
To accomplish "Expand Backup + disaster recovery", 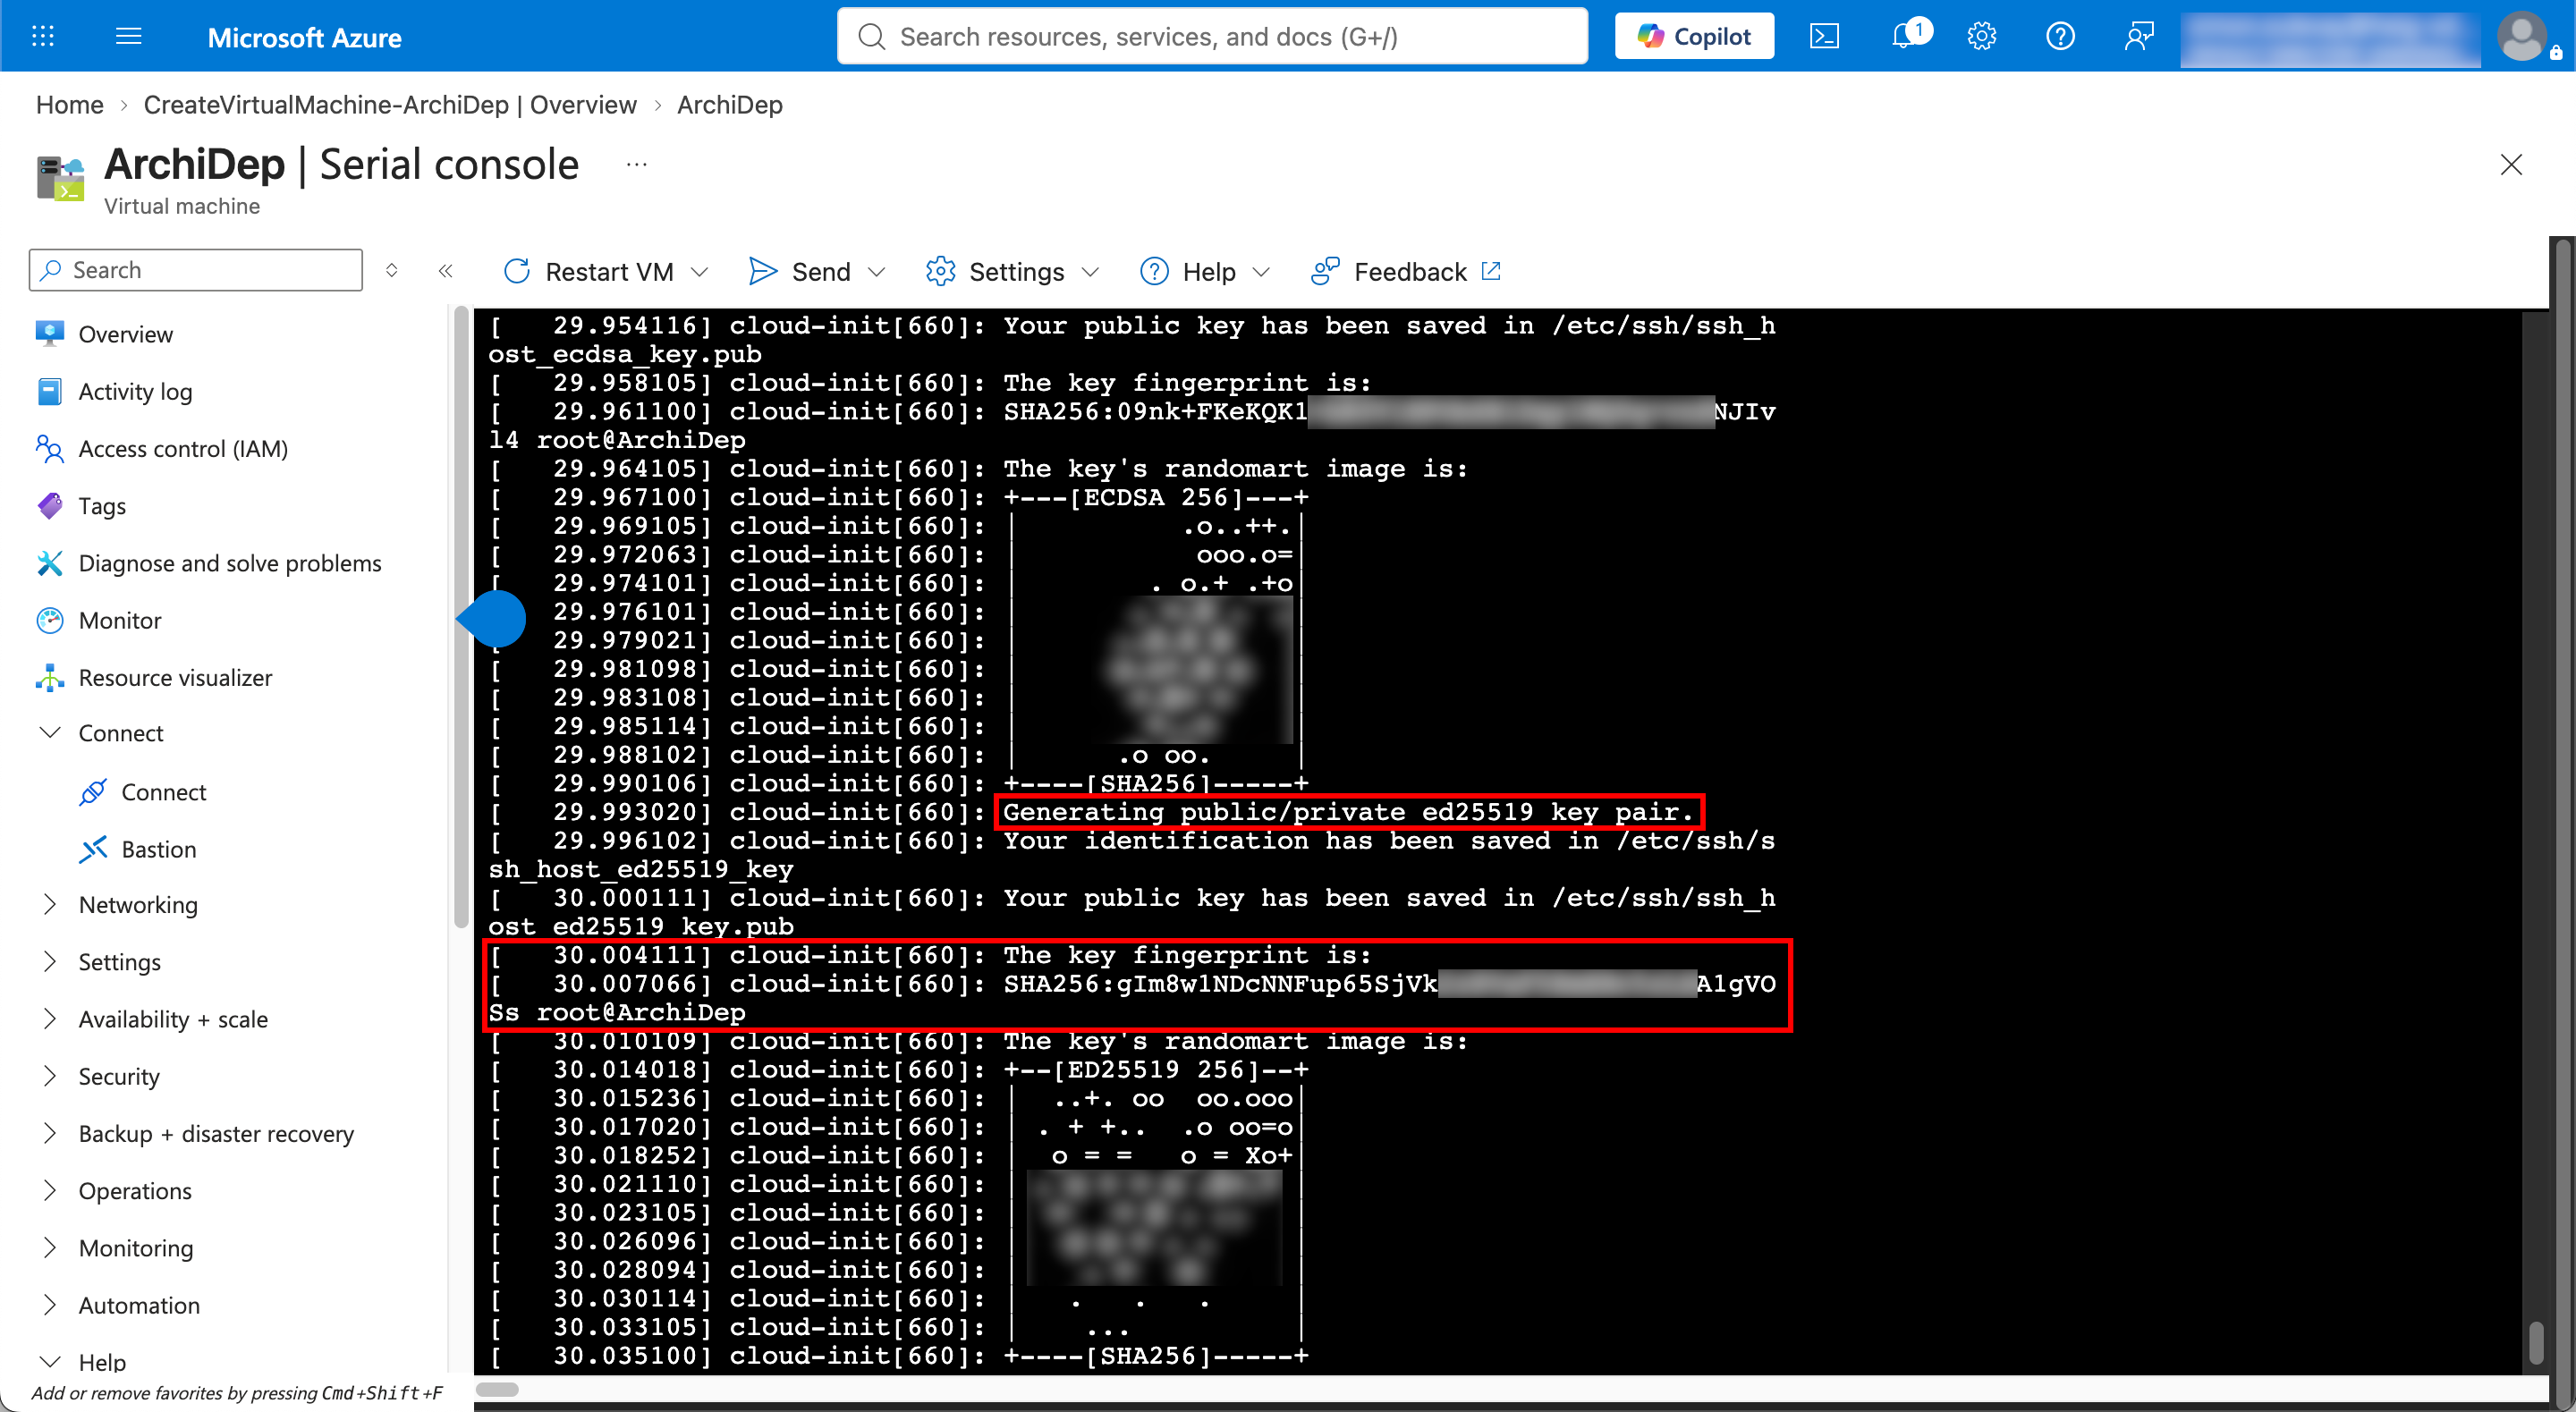I will [x=50, y=1133].
